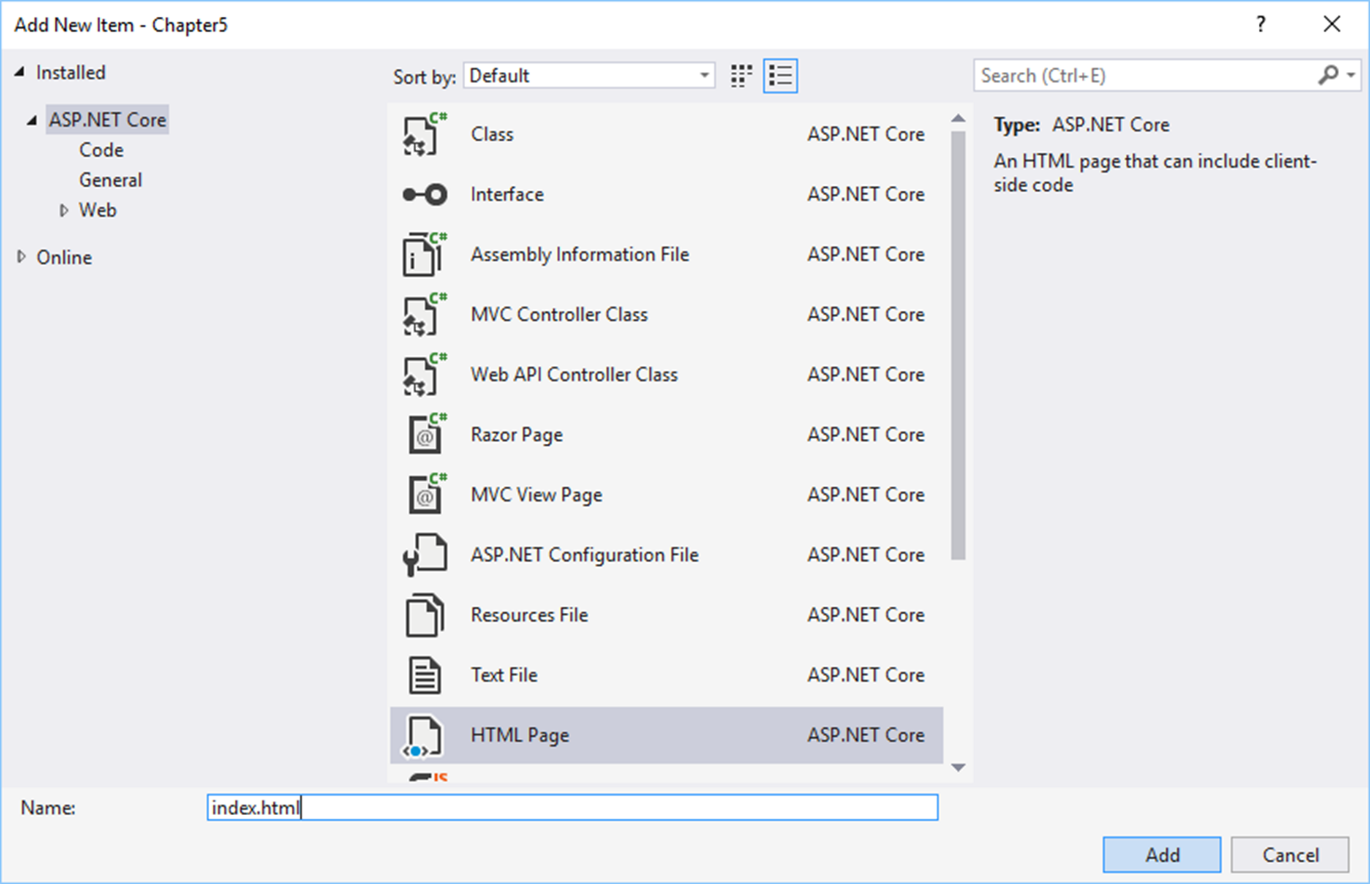The height and width of the screenshot is (884, 1370).
Task: Select the 'Razor Page' template name
Action: [x=517, y=435]
